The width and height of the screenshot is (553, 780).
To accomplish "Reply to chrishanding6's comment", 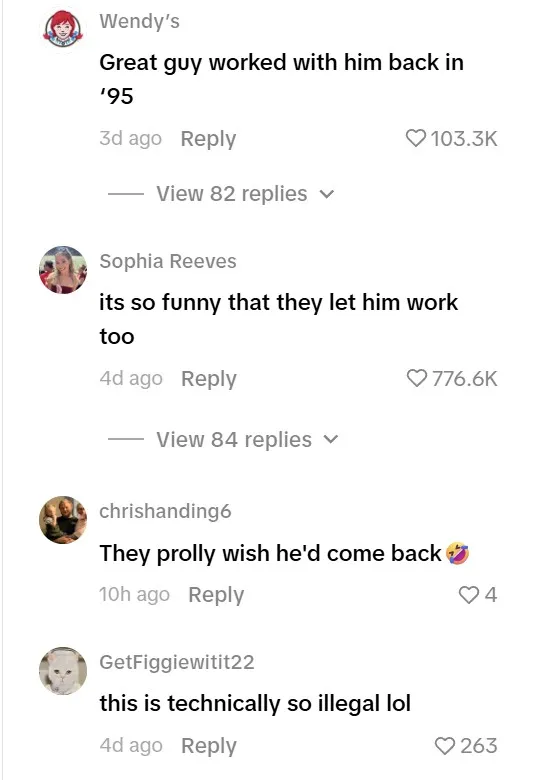I will point(216,595).
